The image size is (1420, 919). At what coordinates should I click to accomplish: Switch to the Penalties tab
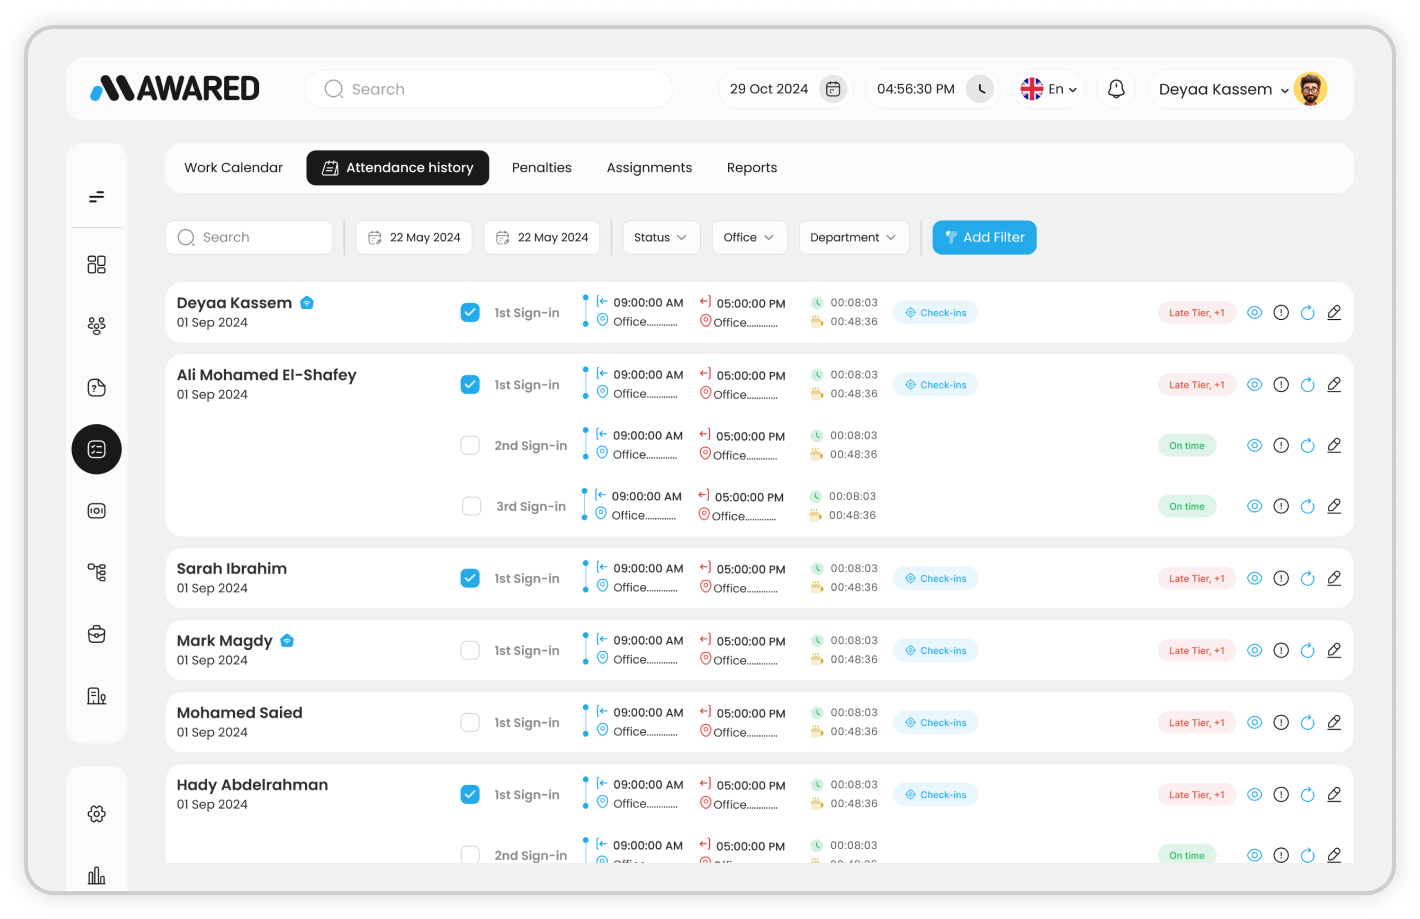pyautogui.click(x=541, y=167)
